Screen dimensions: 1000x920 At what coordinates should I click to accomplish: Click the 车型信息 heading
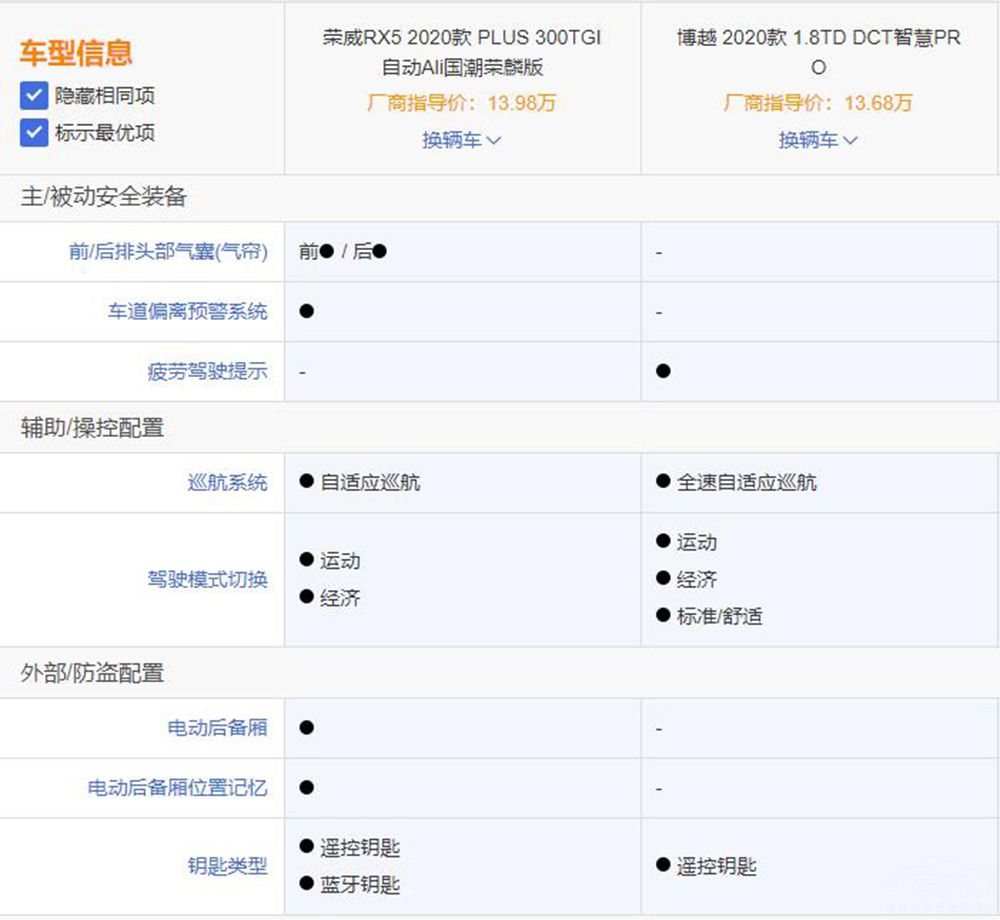tap(76, 53)
